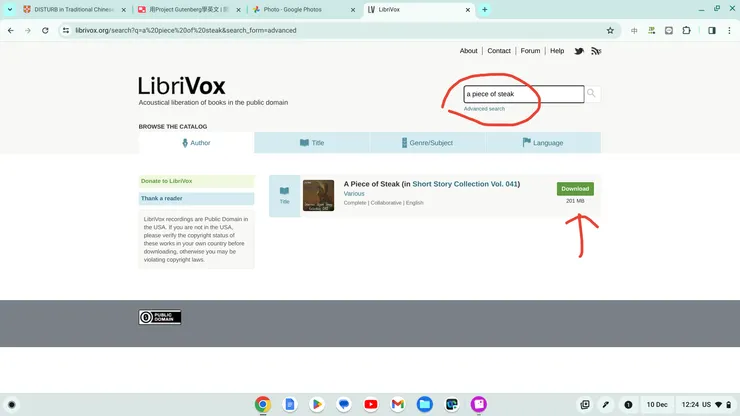740x416 pixels.
Task: View site information icon in address bar
Action: [x=66, y=30]
